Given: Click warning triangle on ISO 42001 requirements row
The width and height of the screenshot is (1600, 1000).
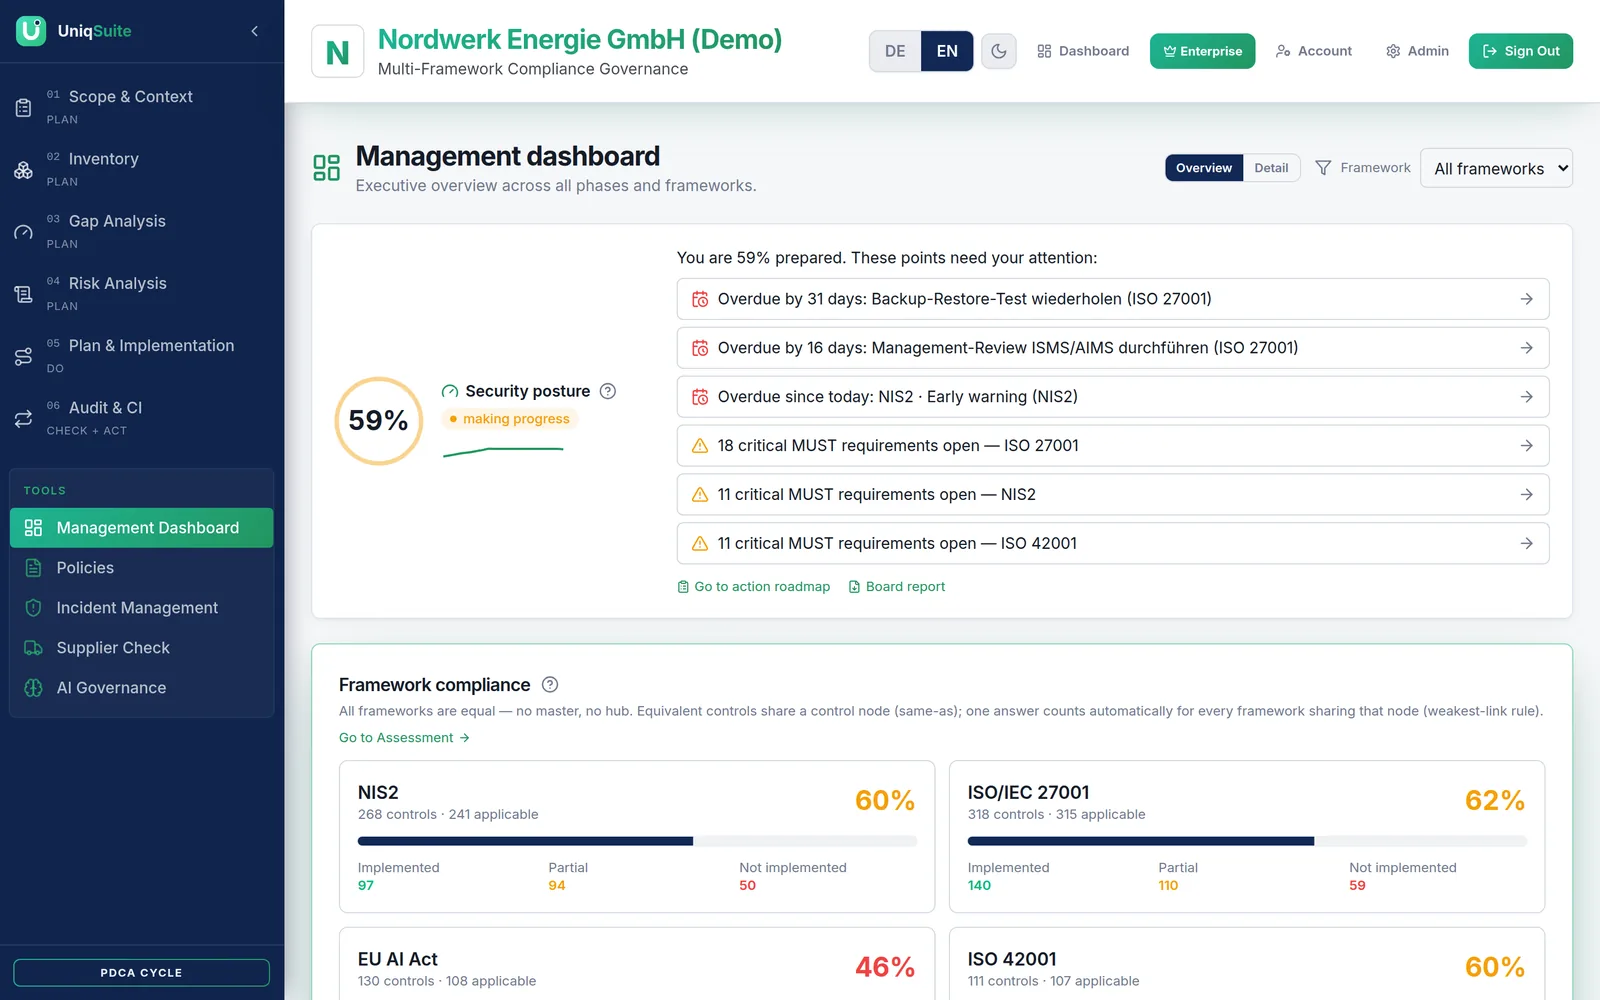Looking at the screenshot, I should tap(700, 544).
